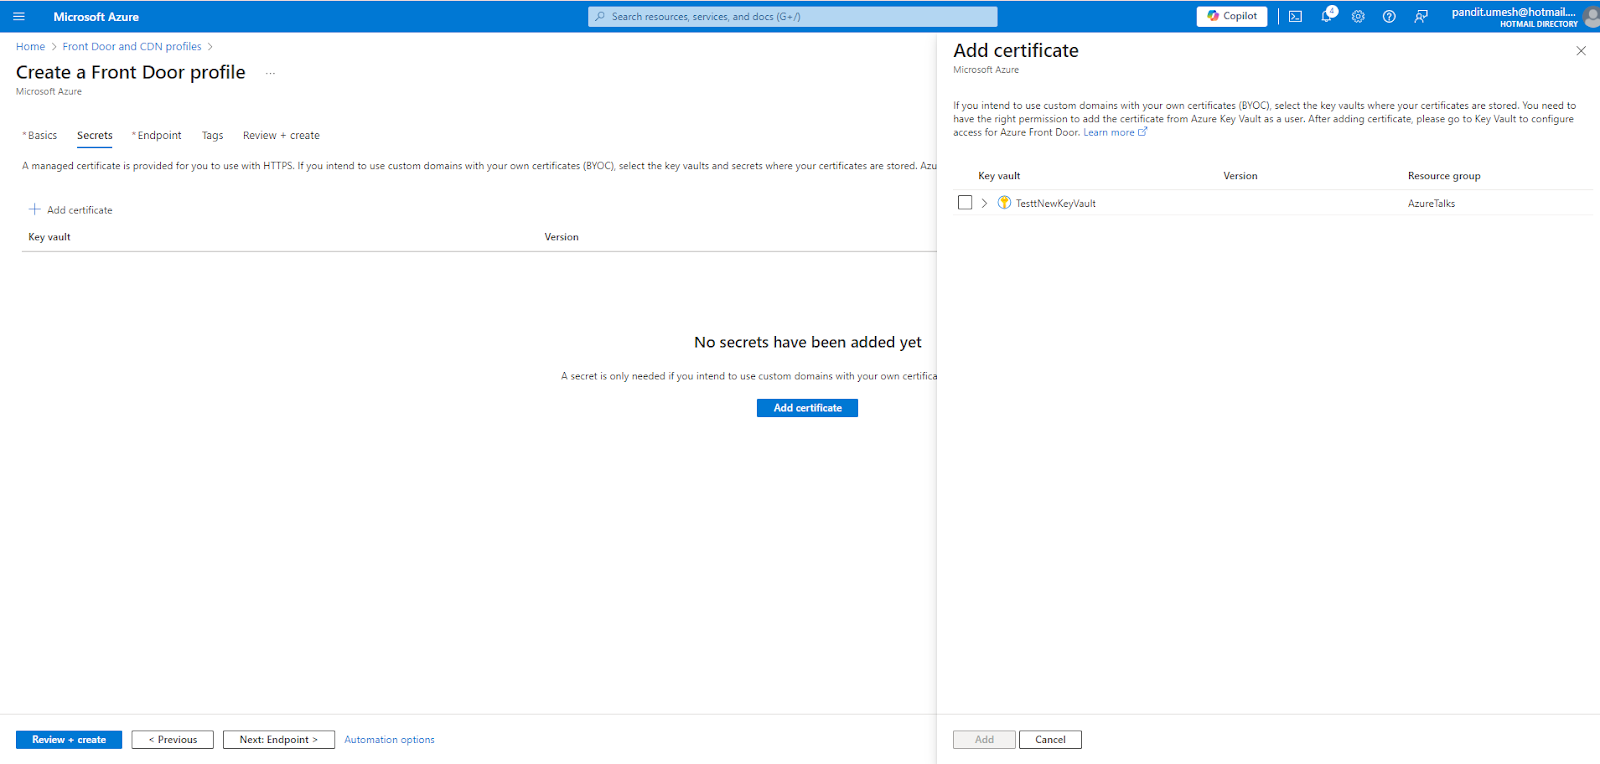The height and width of the screenshot is (764, 1600).
Task: Click the account avatar picture
Action: point(1591,17)
